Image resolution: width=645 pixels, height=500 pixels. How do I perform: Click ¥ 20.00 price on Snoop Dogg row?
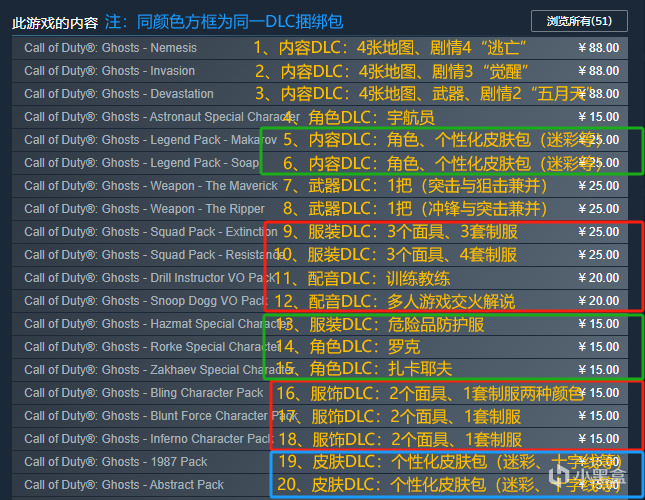pos(599,301)
